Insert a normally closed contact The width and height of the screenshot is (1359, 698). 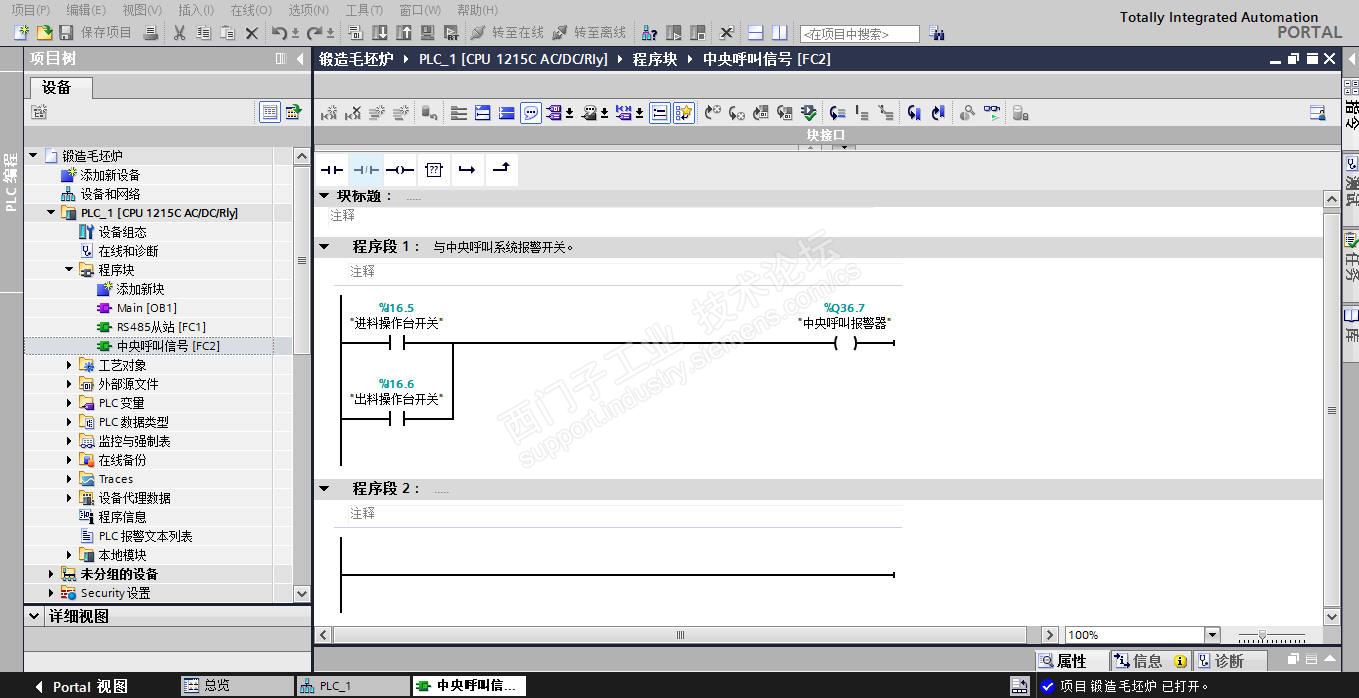tap(366, 170)
